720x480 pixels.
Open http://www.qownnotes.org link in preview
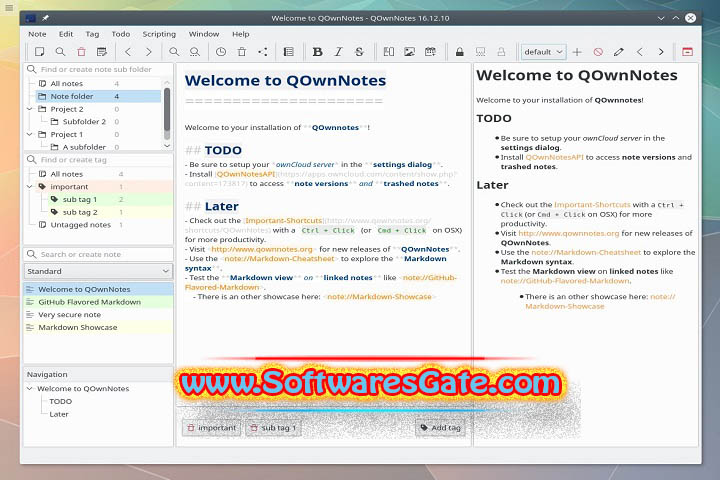pos(569,233)
